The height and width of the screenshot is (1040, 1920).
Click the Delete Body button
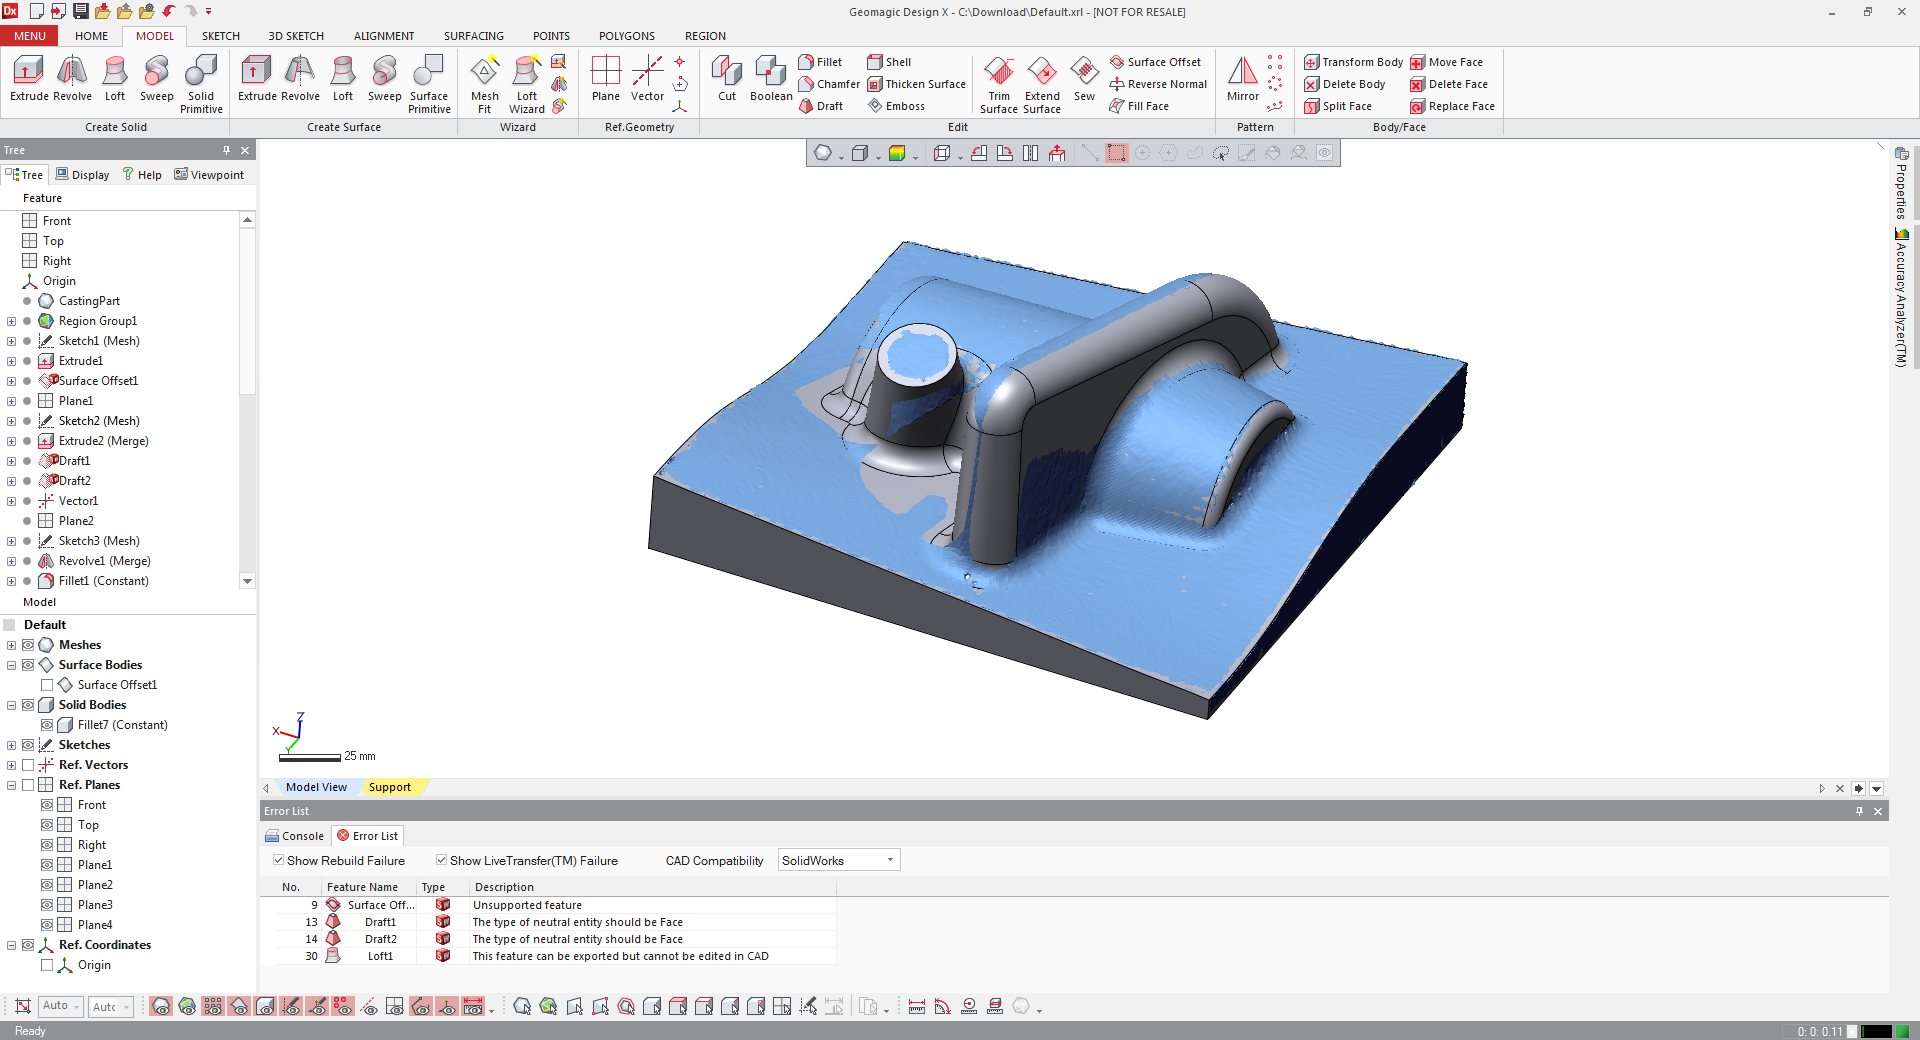tap(1345, 84)
